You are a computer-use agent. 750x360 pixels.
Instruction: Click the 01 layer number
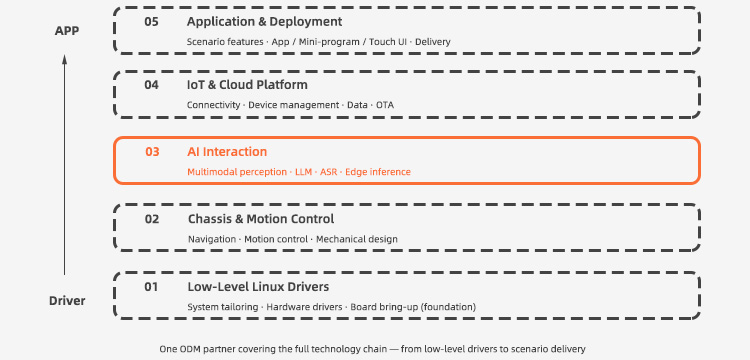click(151, 287)
